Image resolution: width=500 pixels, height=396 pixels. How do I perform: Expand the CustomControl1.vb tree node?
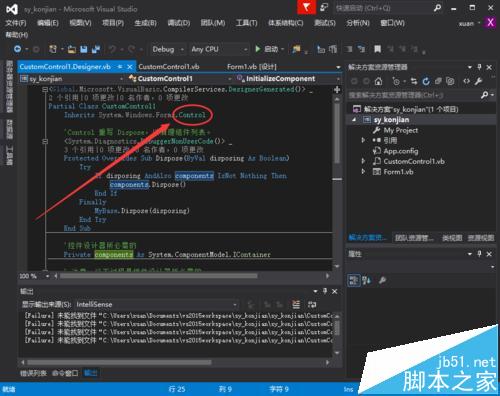(363, 161)
